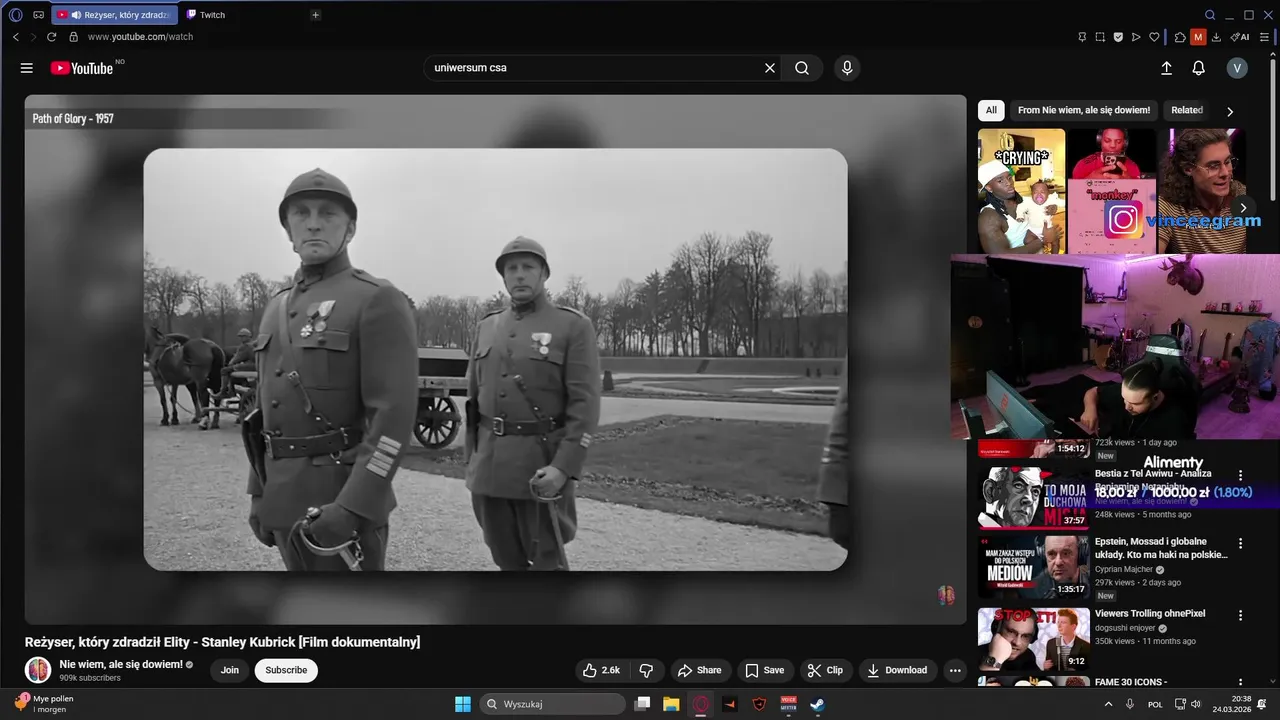Select the Related filter chip
The height and width of the screenshot is (720, 1280).
pos(1187,110)
